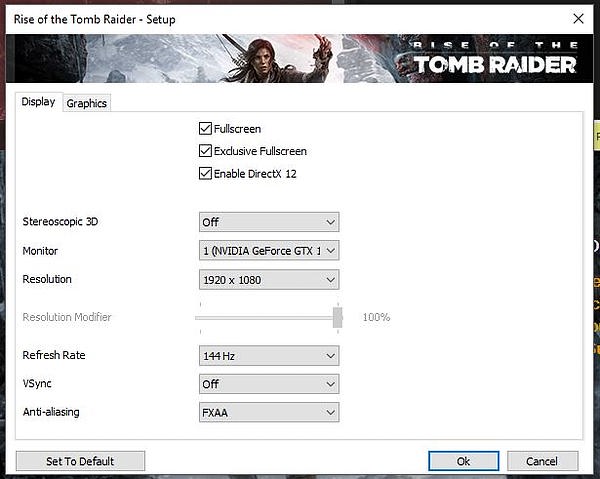Open the Resolution dropdown showing 1920 x 1080
600x479 pixels.
(269, 280)
